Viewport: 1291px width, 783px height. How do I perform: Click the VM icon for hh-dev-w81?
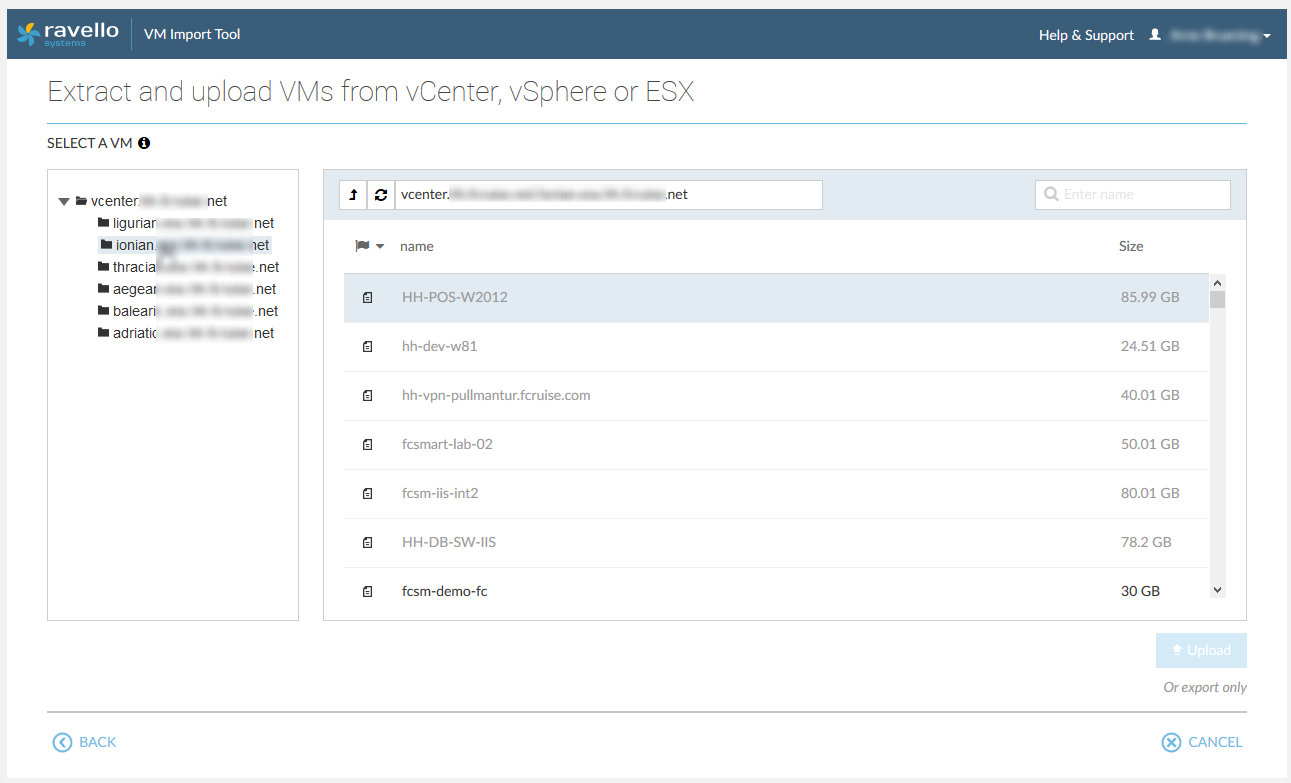(367, 347)
